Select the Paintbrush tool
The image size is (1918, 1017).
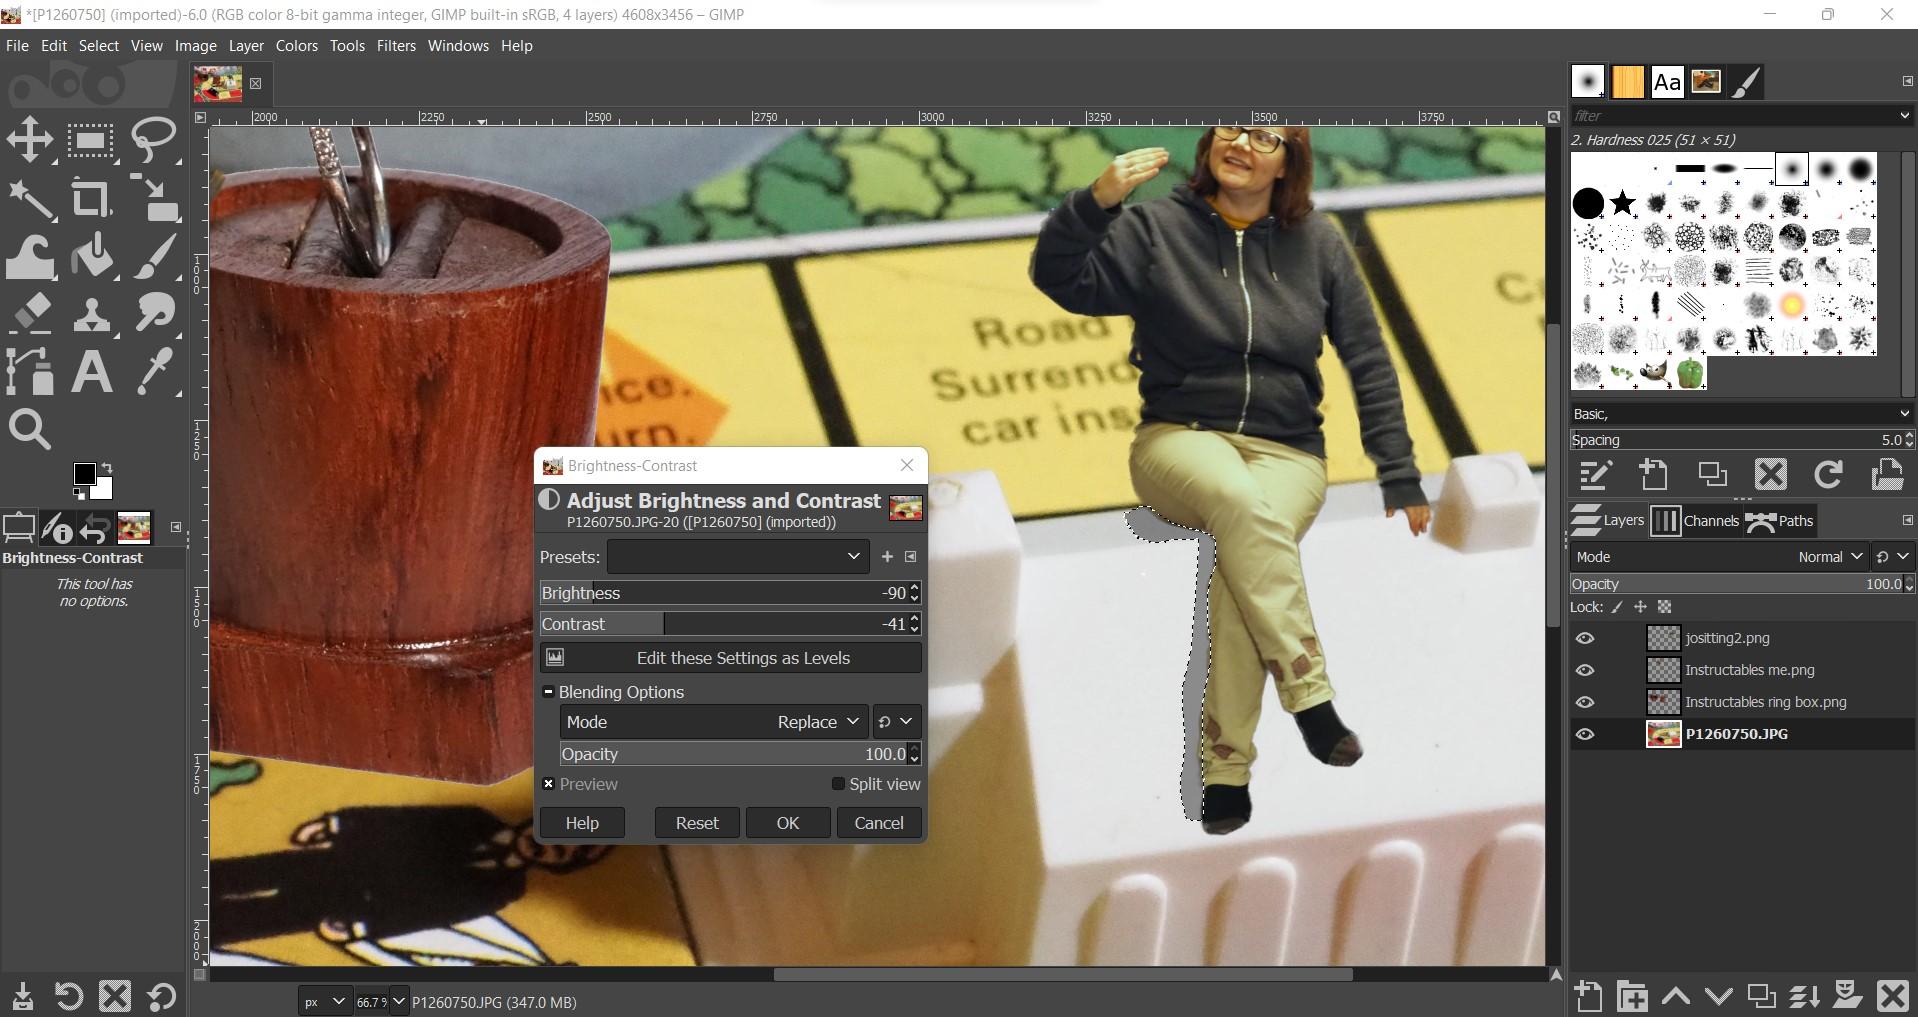[x=155, y=255]
